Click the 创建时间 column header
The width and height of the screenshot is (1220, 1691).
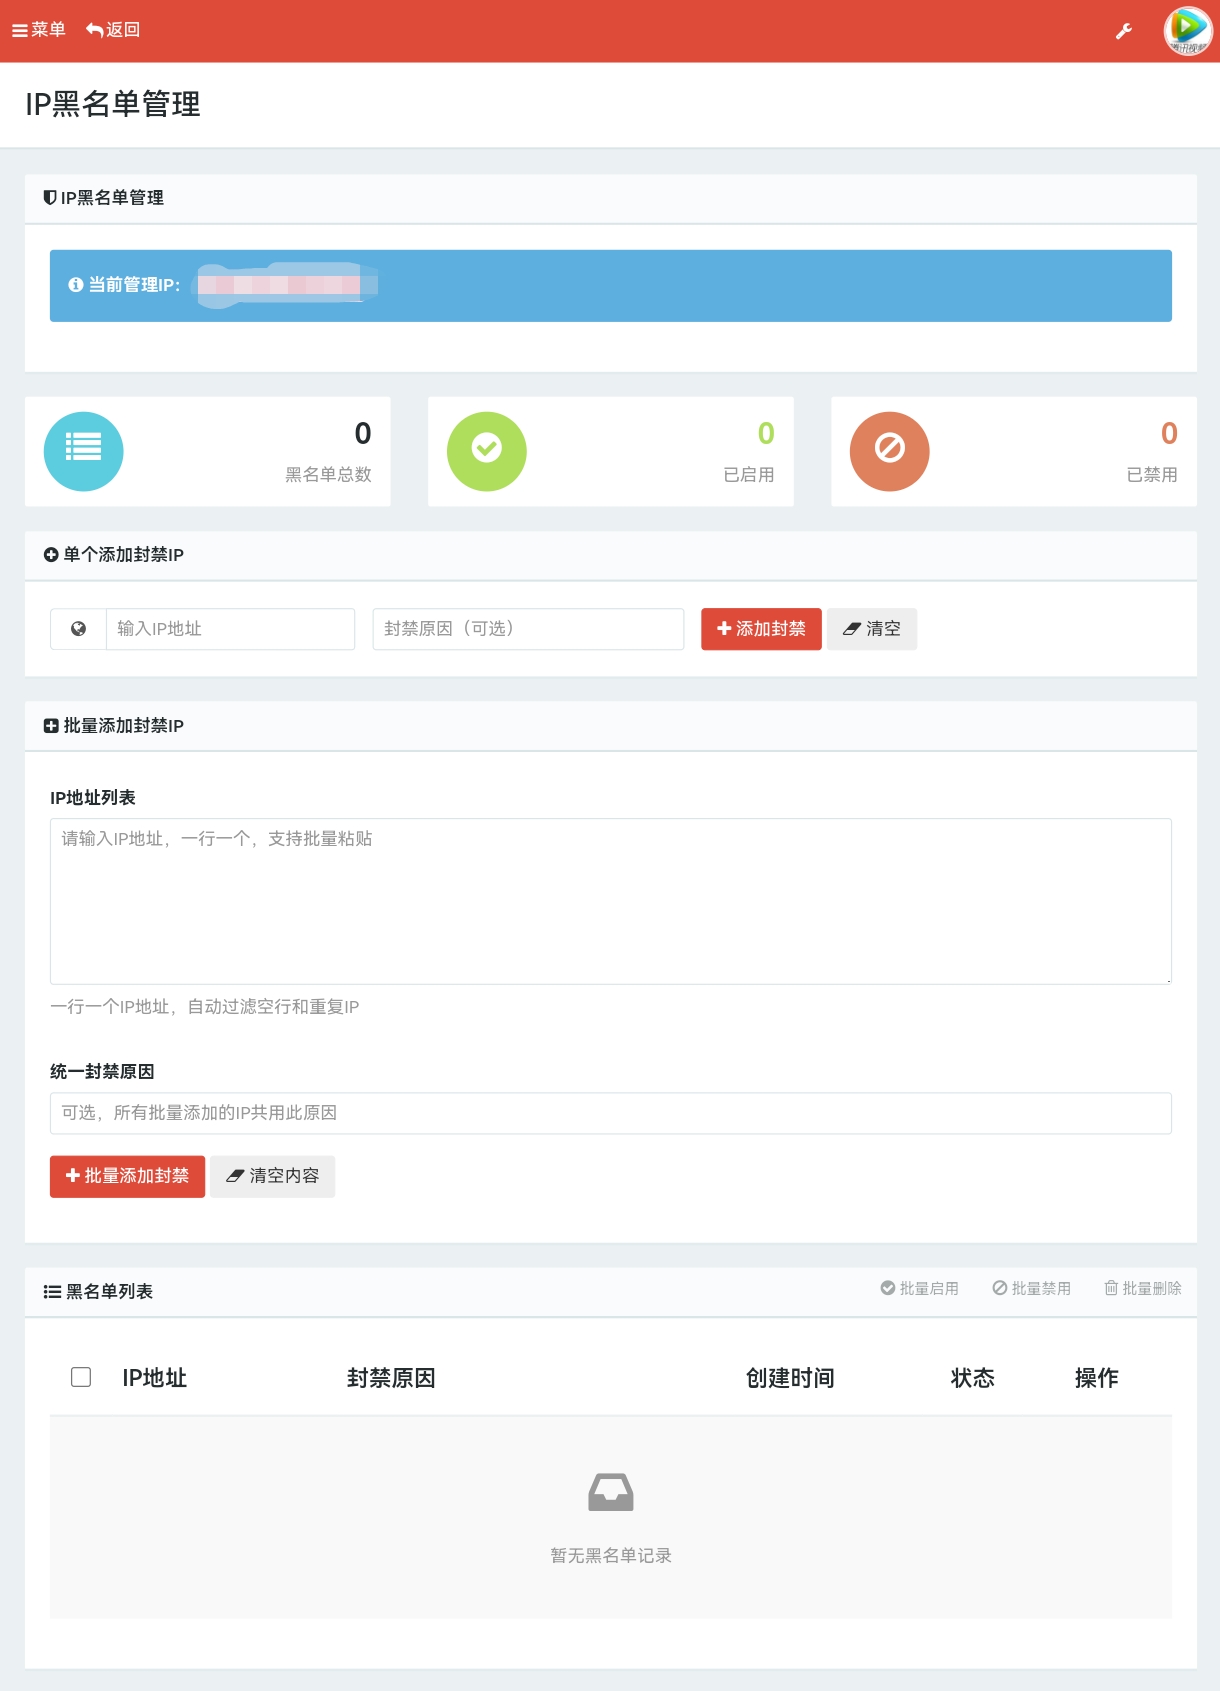[790, 1378]
